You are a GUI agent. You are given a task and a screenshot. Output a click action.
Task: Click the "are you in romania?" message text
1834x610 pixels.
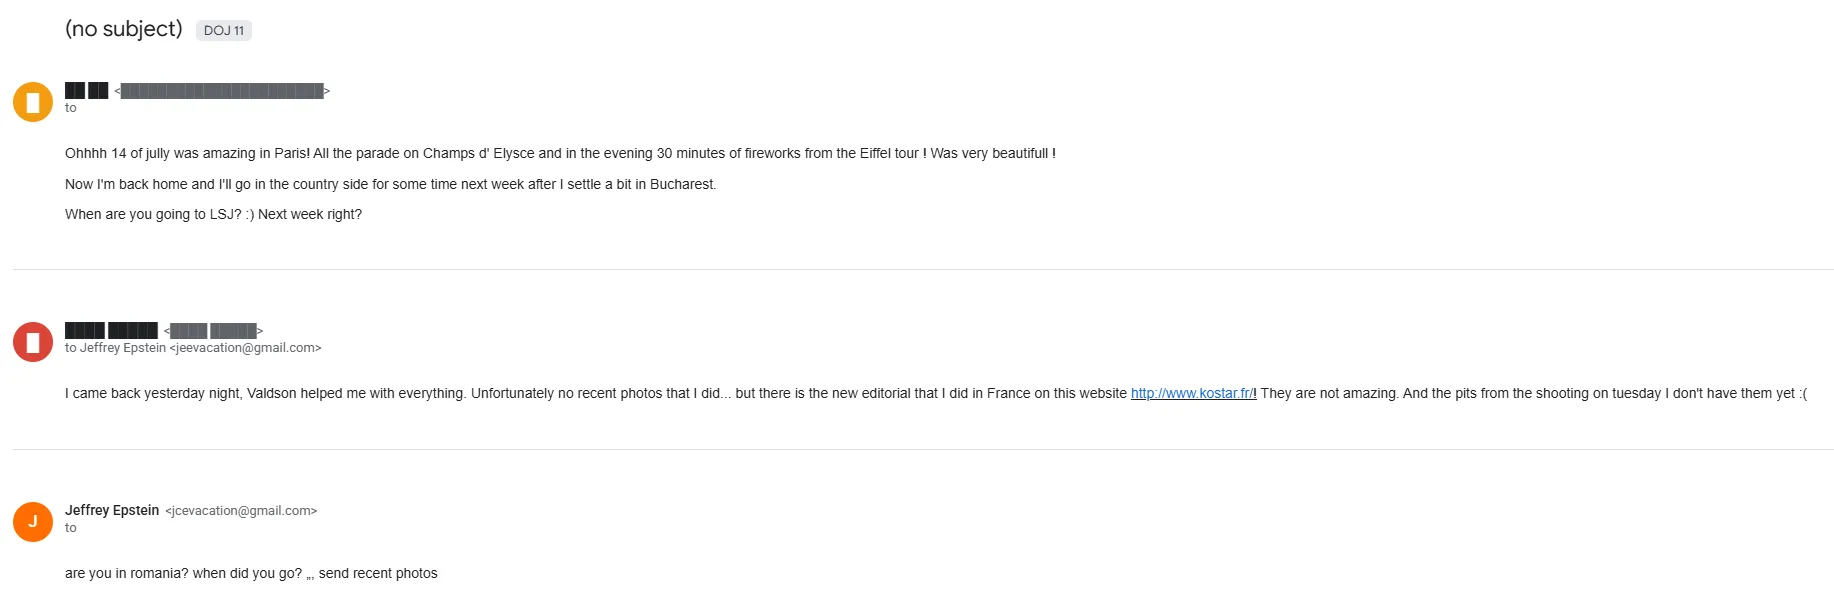tap(251, 573)
